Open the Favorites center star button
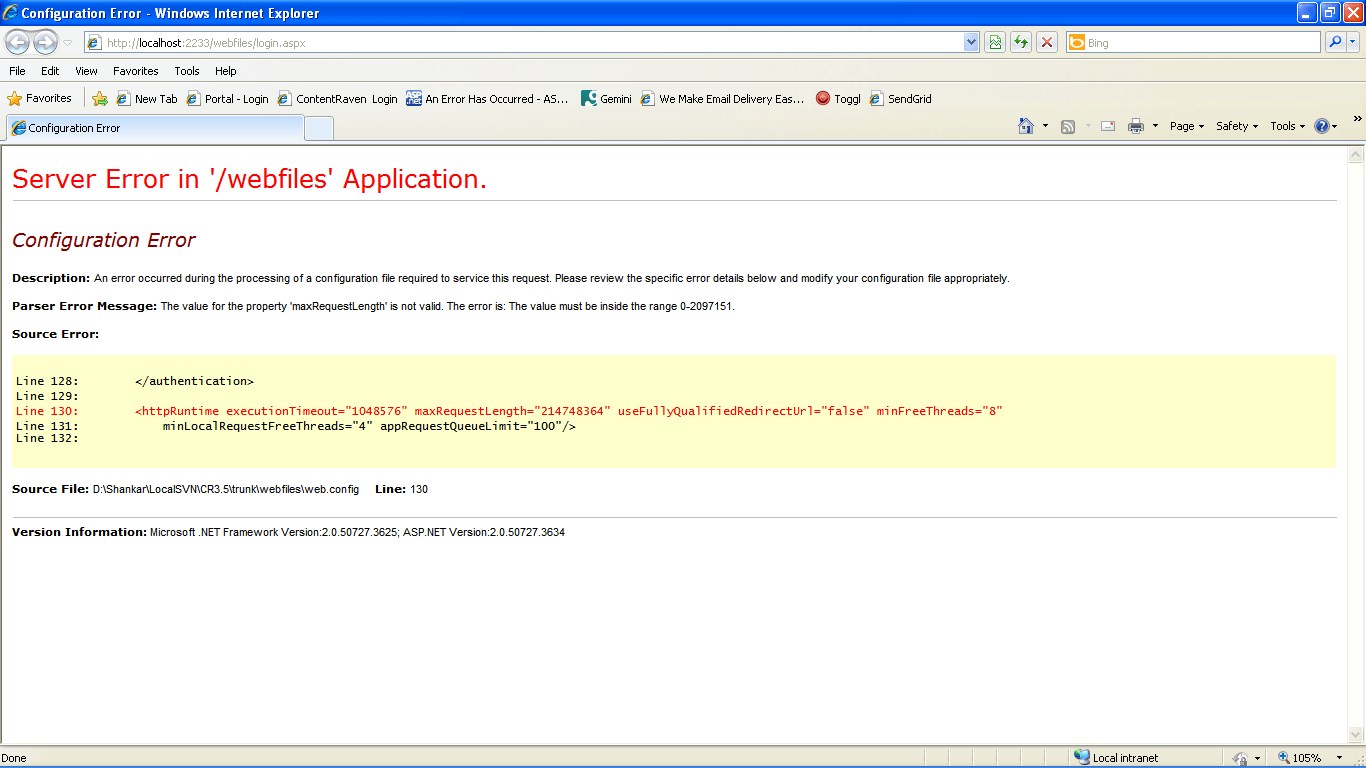1366x768 pixels. click(40, 99)
